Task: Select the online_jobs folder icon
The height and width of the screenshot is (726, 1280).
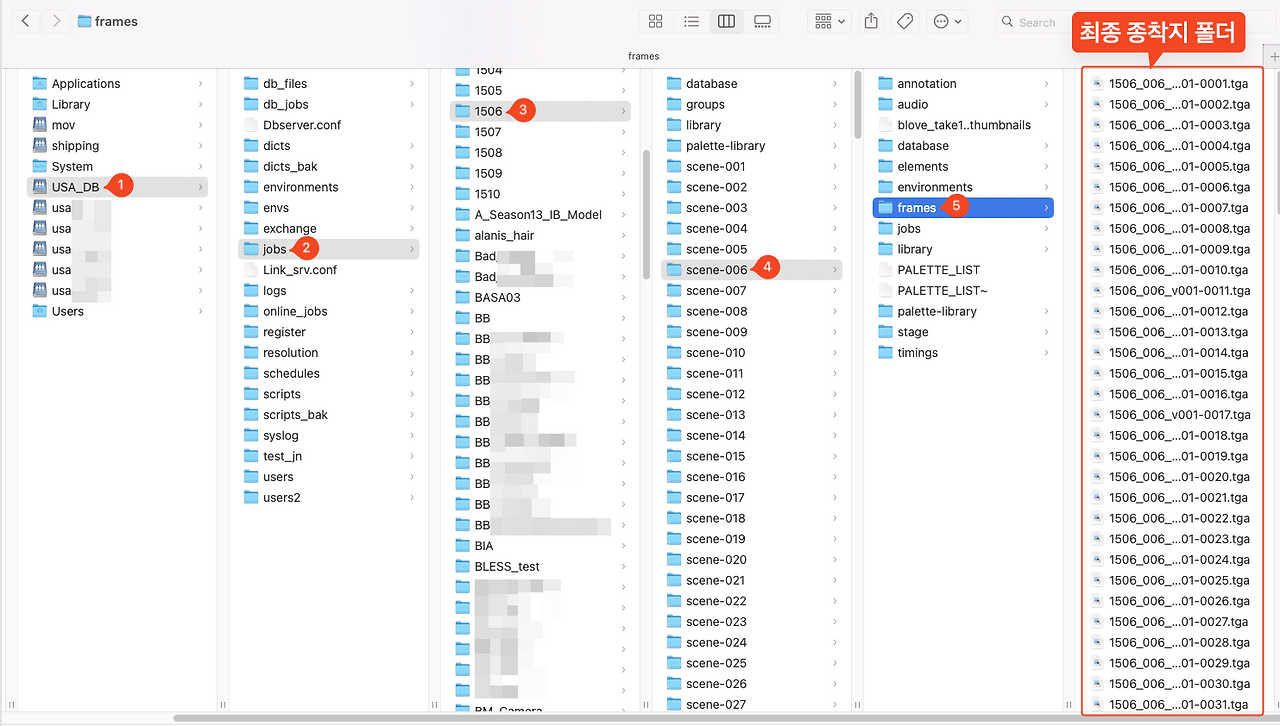Action: [252, 311]
